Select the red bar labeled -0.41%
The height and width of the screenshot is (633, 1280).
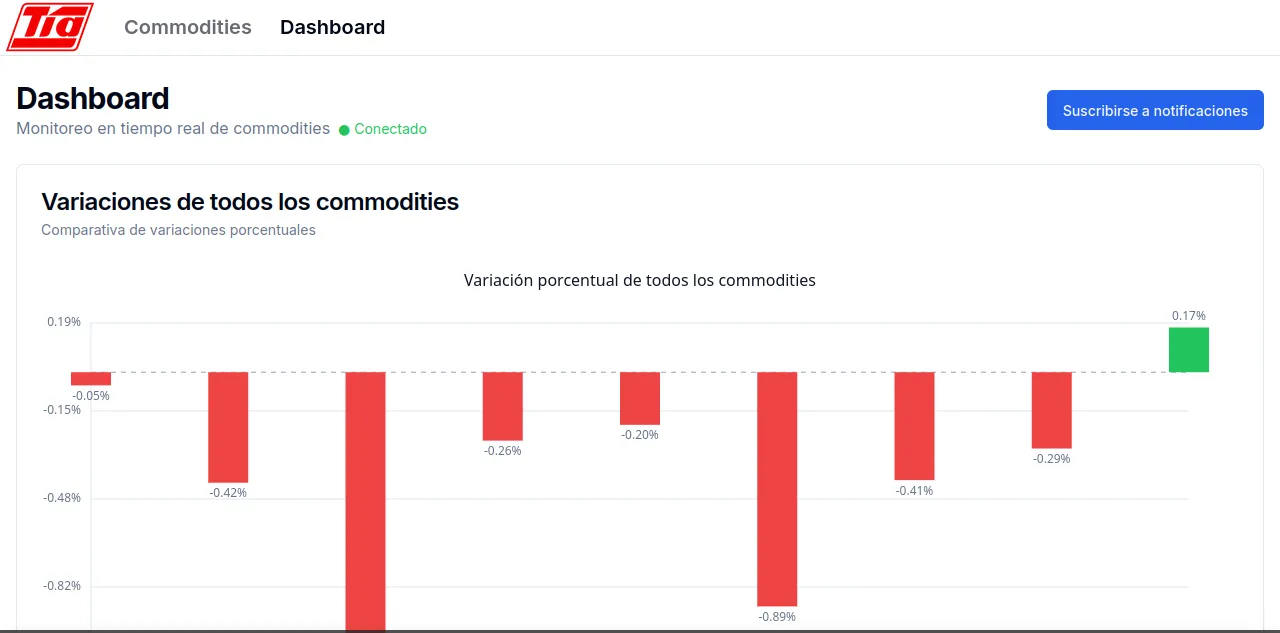coord(914,426)
